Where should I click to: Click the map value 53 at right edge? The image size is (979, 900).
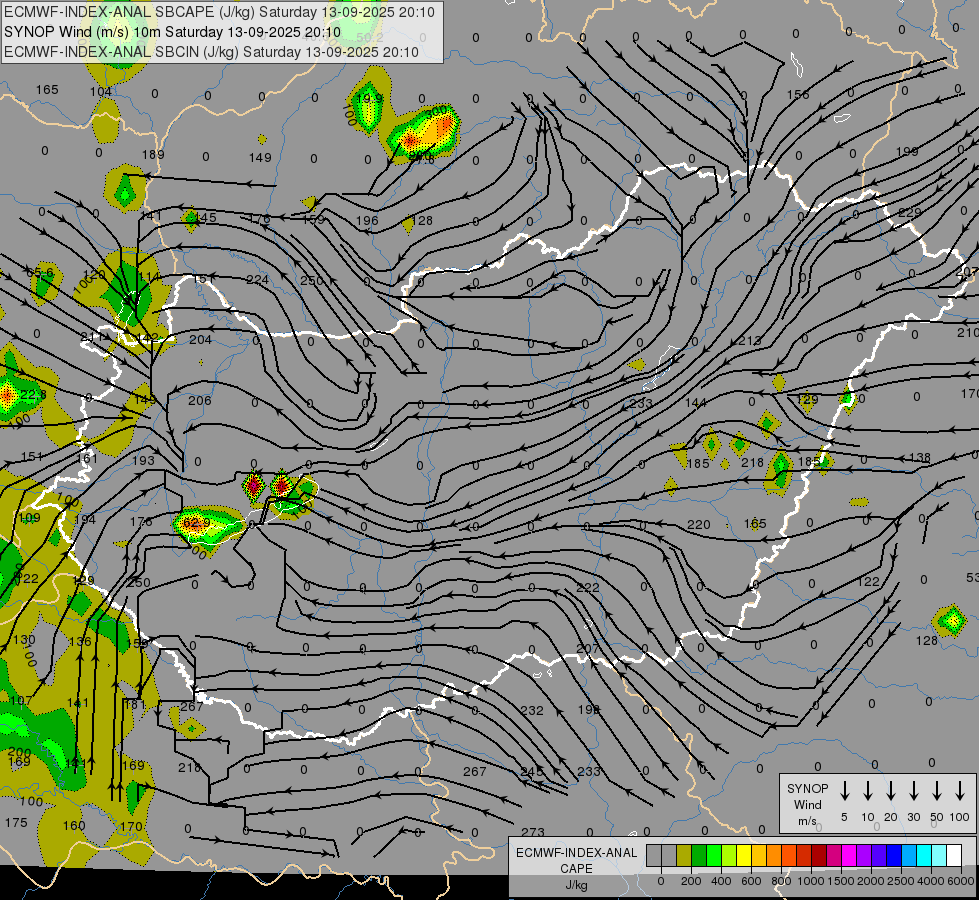point(972,577)
